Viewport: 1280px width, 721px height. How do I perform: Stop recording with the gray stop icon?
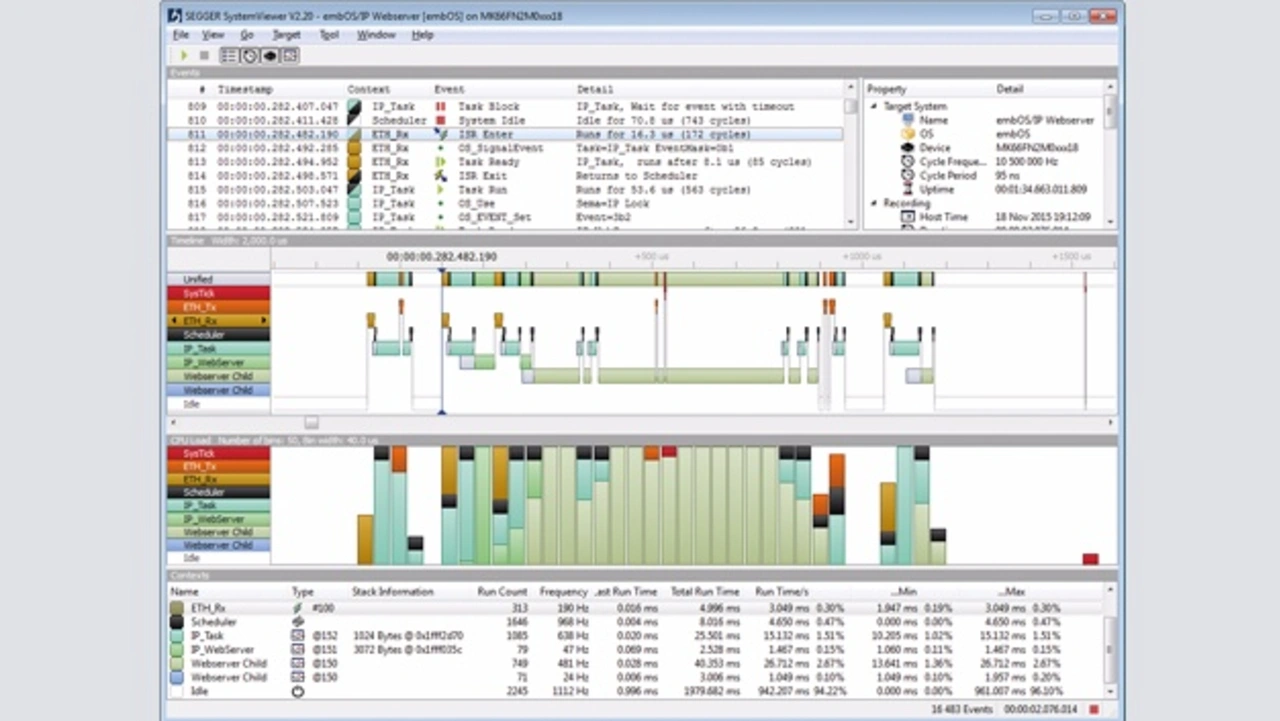(x=205, y=56)
